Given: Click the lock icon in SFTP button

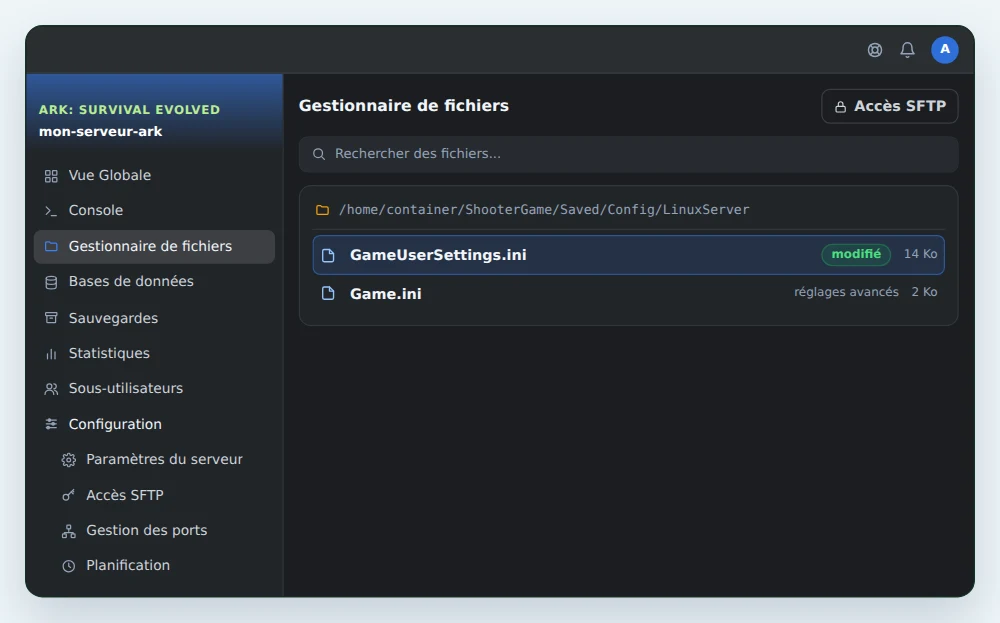Looking at the screenshot, I should pos(841,107).
